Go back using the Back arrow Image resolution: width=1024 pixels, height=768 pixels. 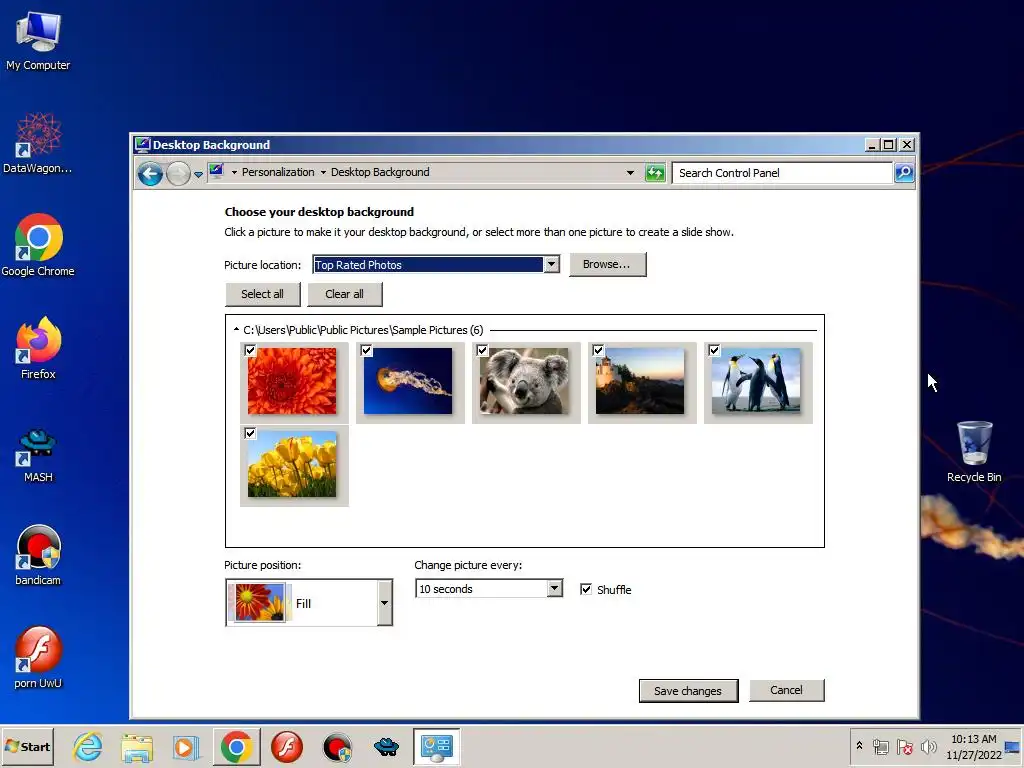click(150, 174)
